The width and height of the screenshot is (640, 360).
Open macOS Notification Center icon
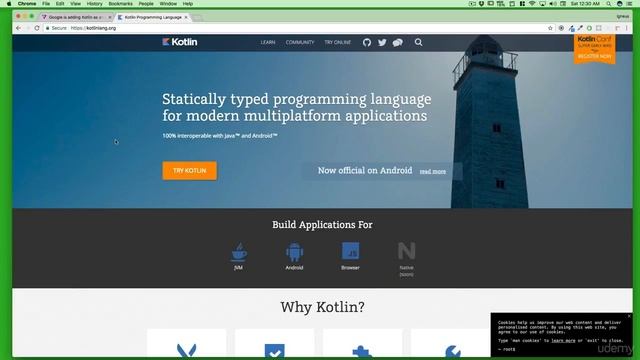click(x=630, y=4)
